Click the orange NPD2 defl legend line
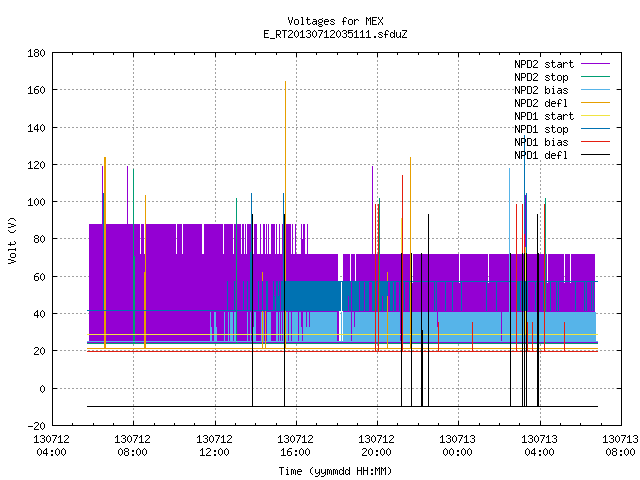This screenshot has height=480, width=640. (x=596, y=103)
